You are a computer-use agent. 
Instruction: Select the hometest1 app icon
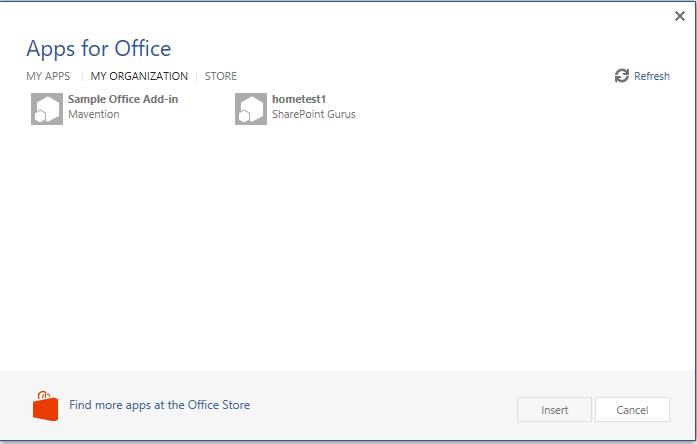click(x=251, y=108)
